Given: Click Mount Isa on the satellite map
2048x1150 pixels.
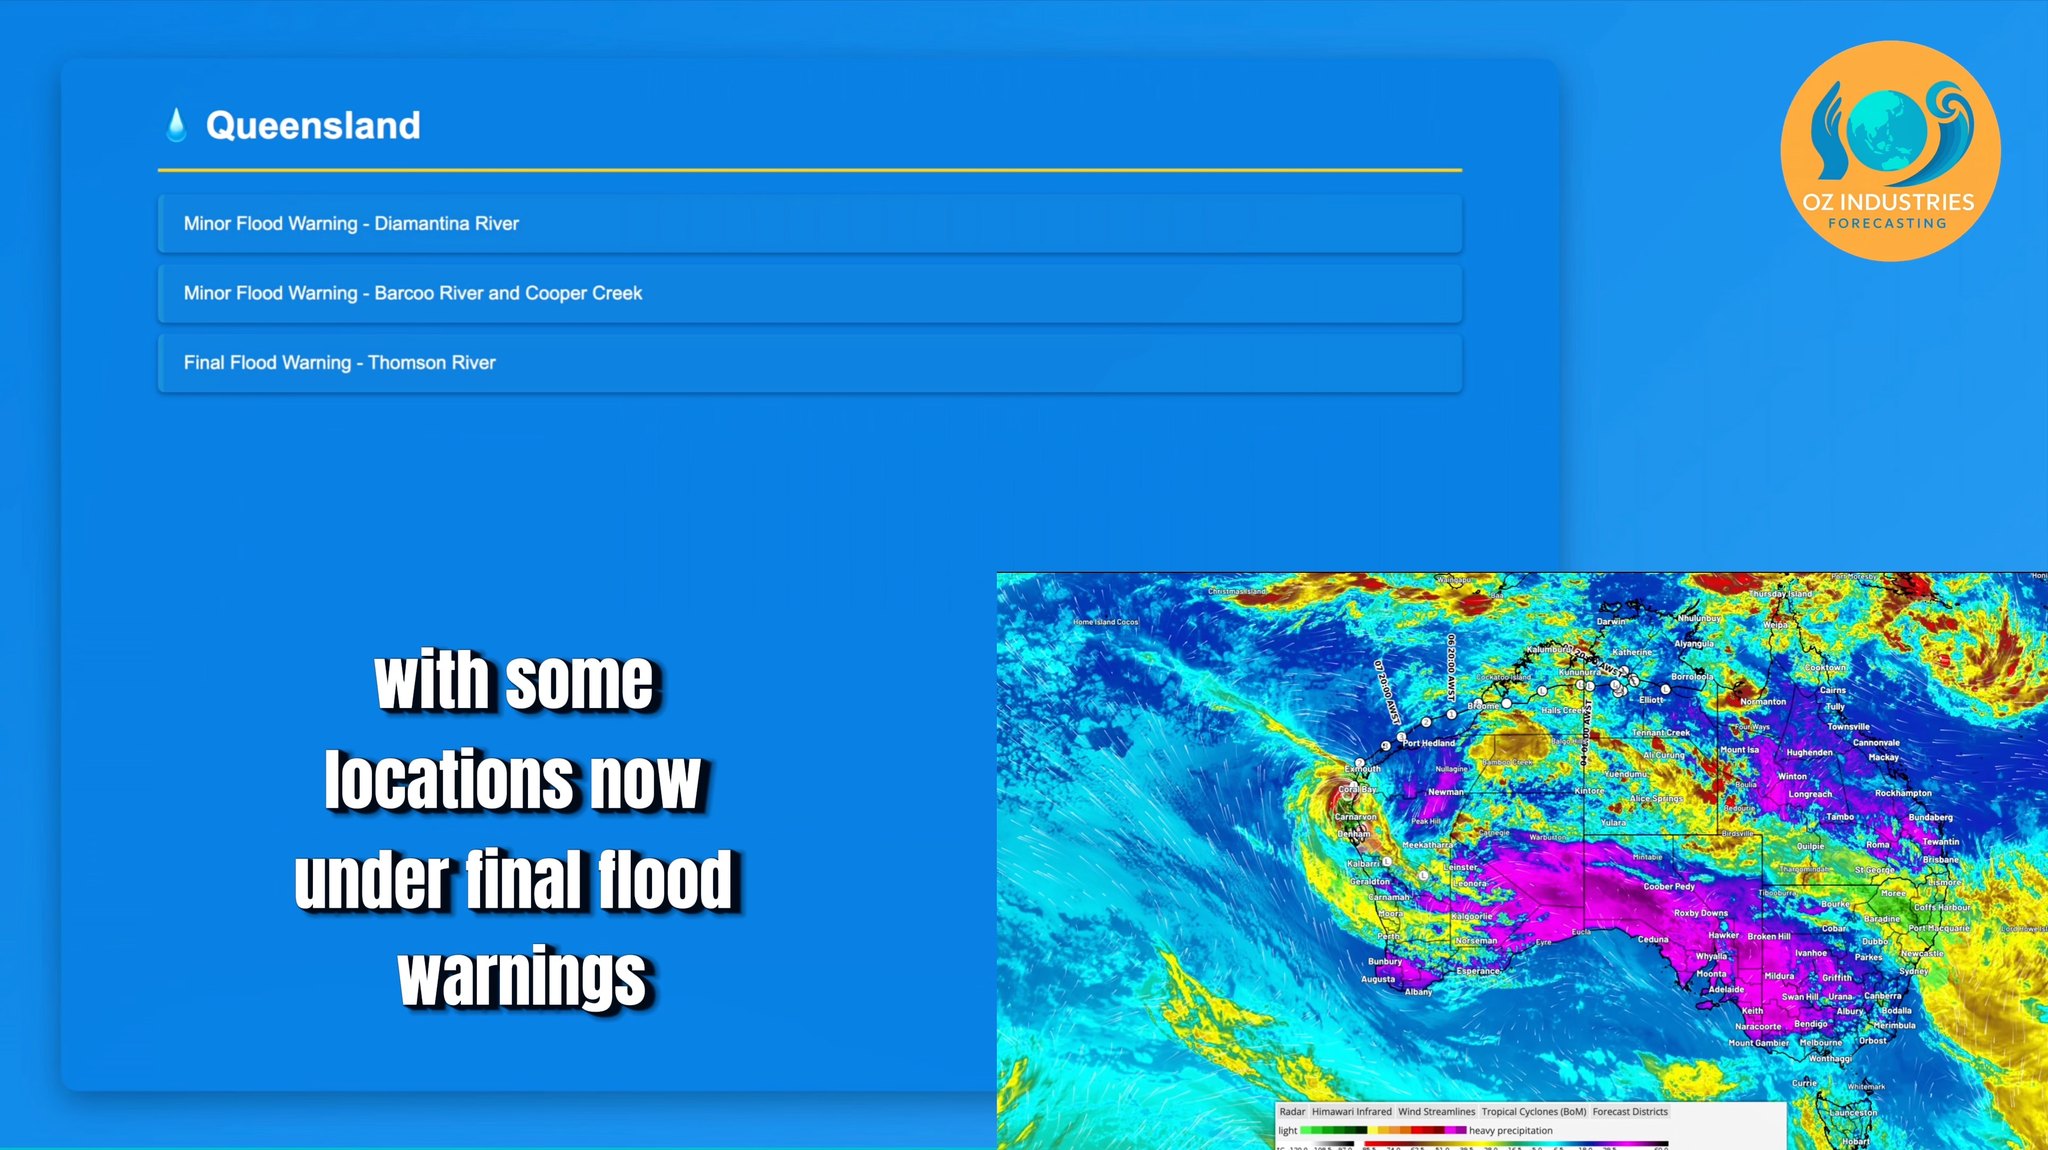Looking at the screenshot, I should [x=1739, y=750].
